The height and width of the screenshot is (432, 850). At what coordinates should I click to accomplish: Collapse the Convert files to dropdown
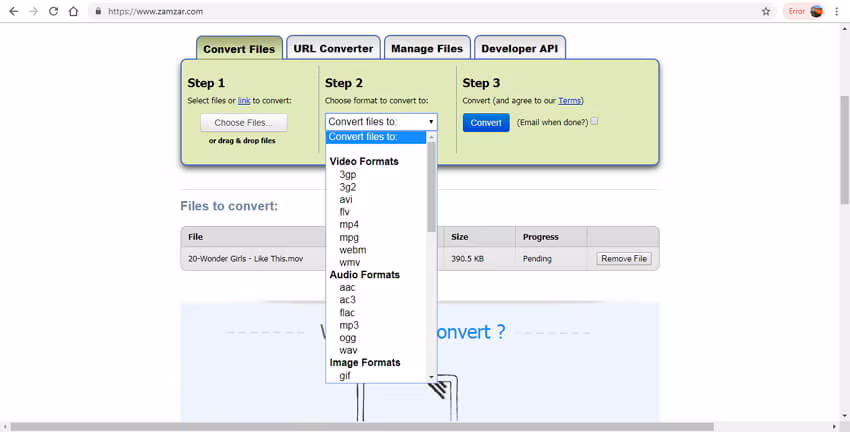pos(381,122)
